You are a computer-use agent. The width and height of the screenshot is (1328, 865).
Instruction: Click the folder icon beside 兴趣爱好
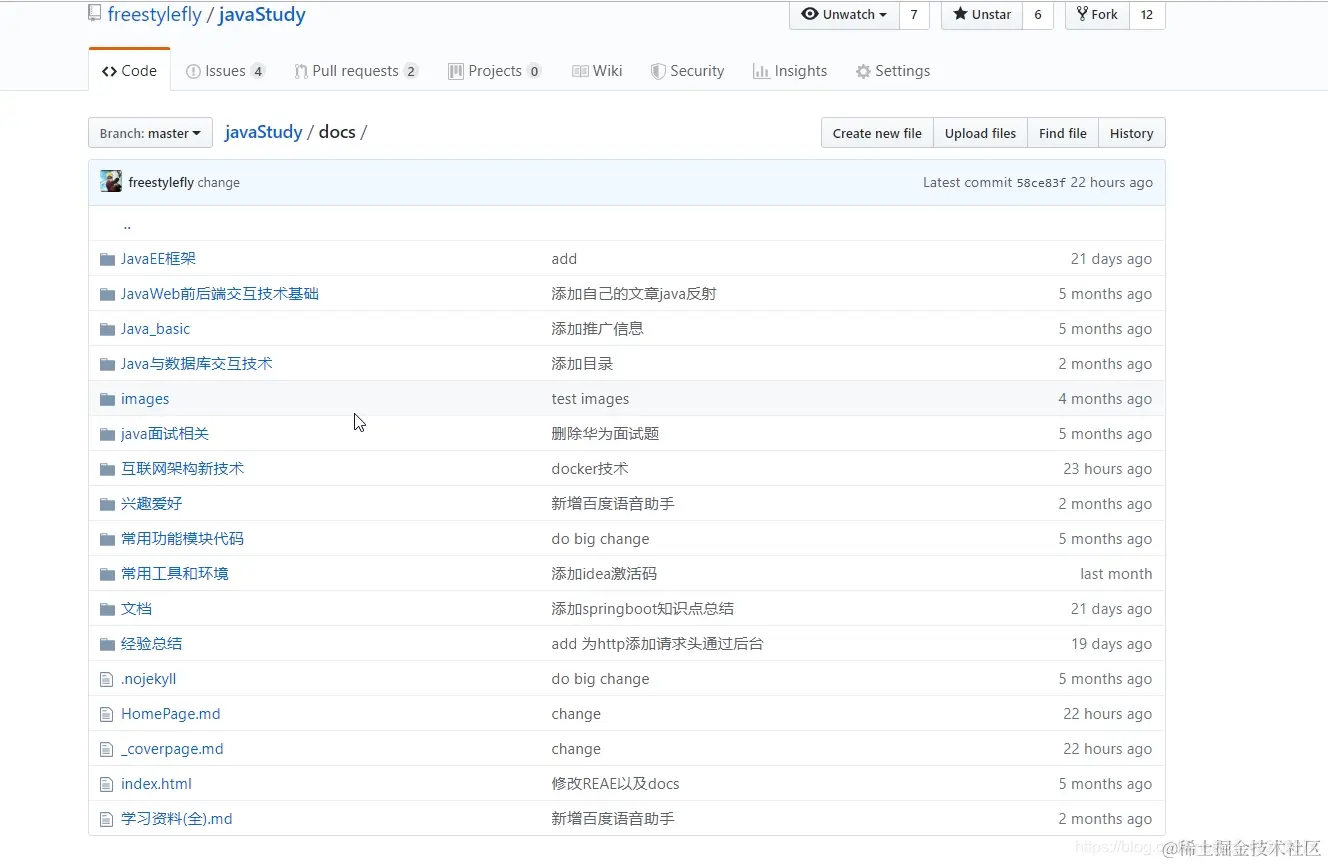[x=107, y=504]
